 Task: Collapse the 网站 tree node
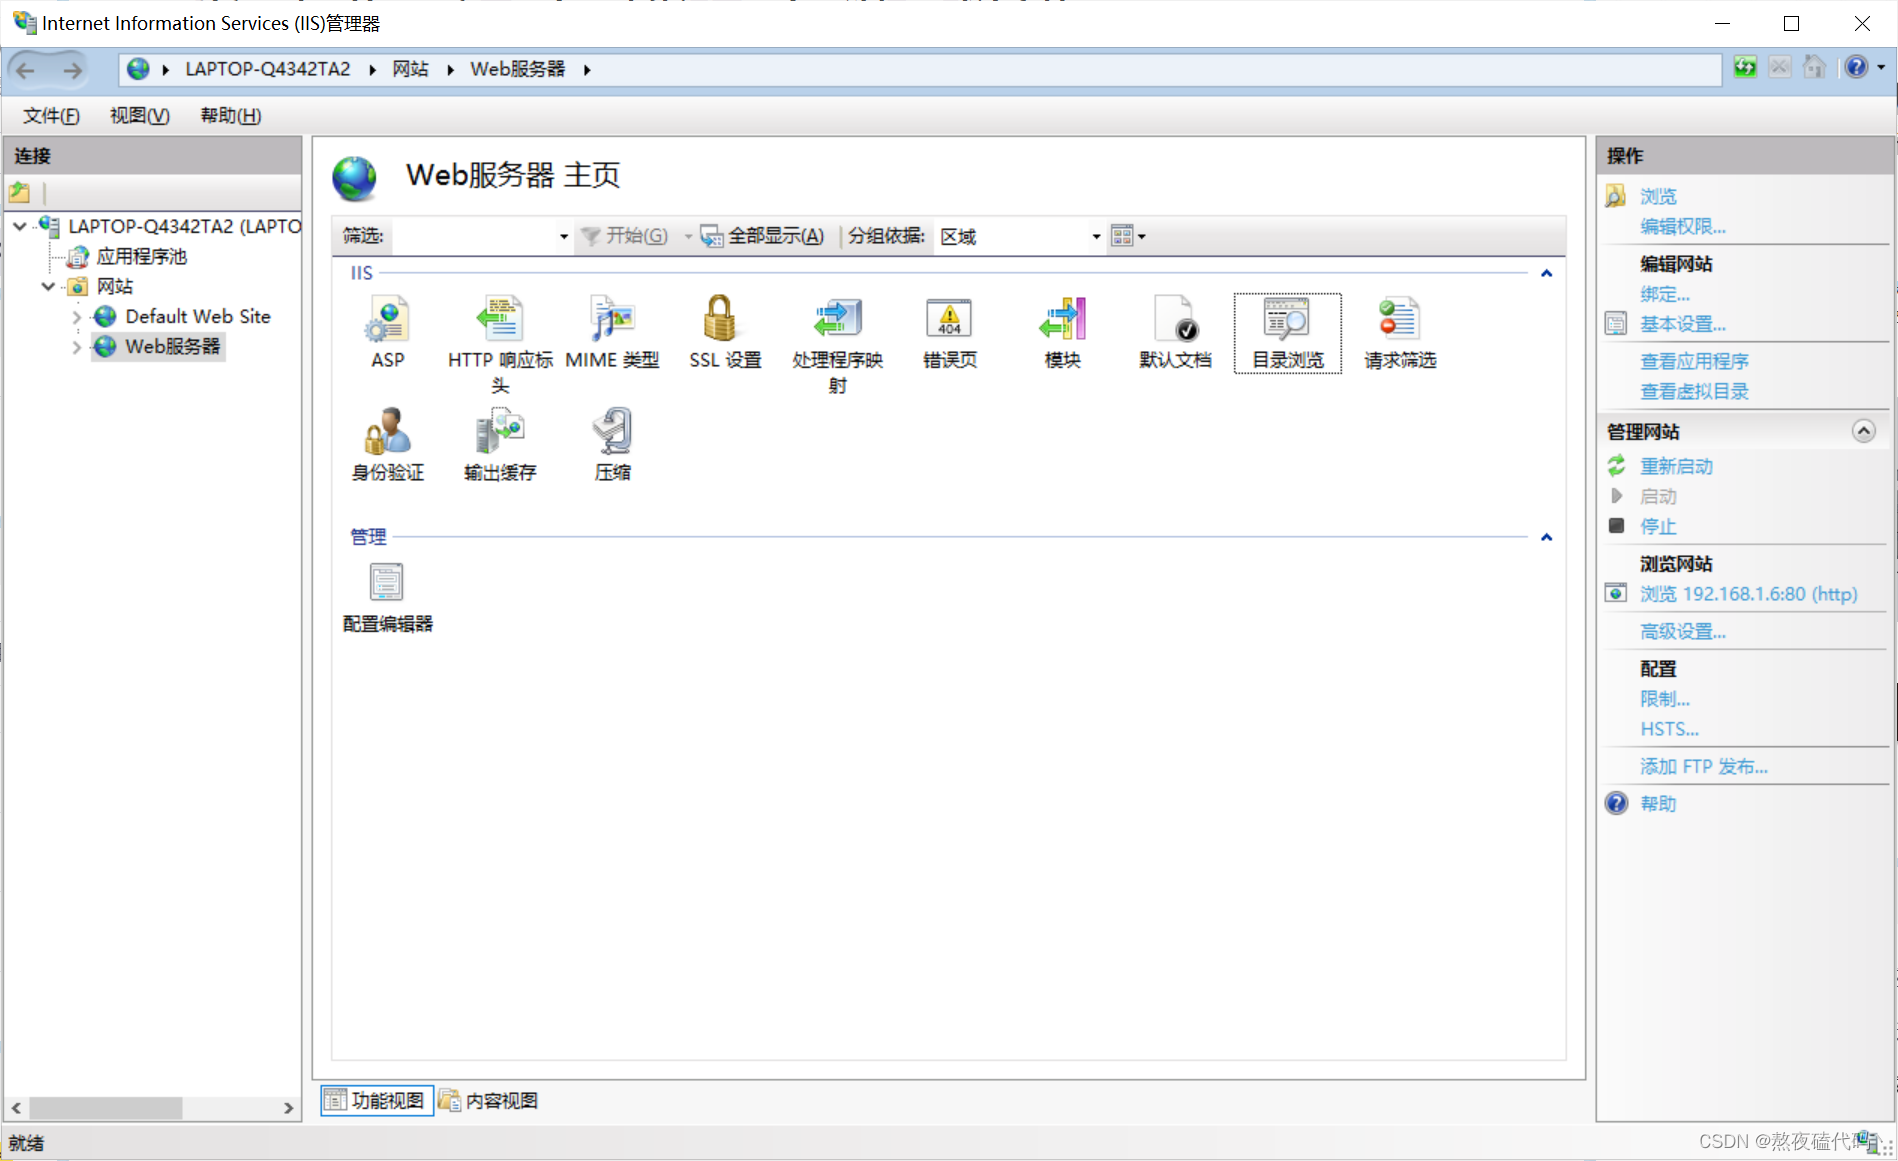coord(48,287)
